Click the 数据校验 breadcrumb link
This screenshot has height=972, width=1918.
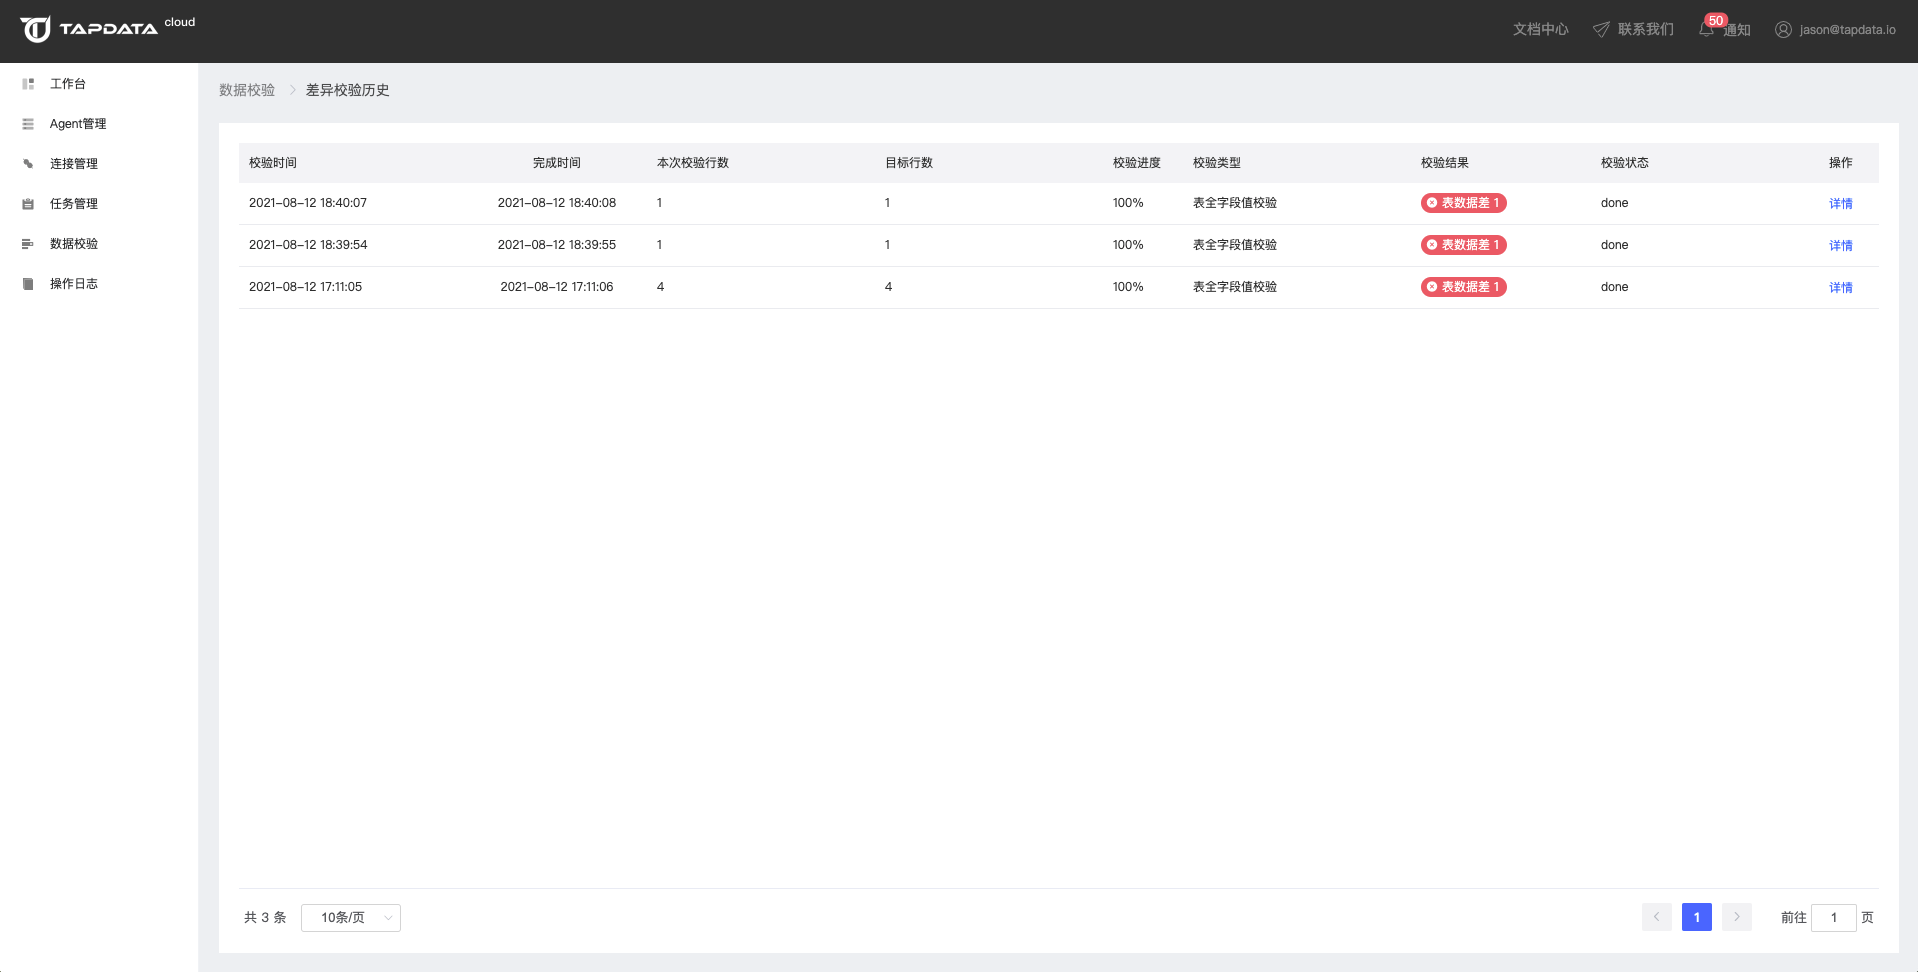(247, 90)
